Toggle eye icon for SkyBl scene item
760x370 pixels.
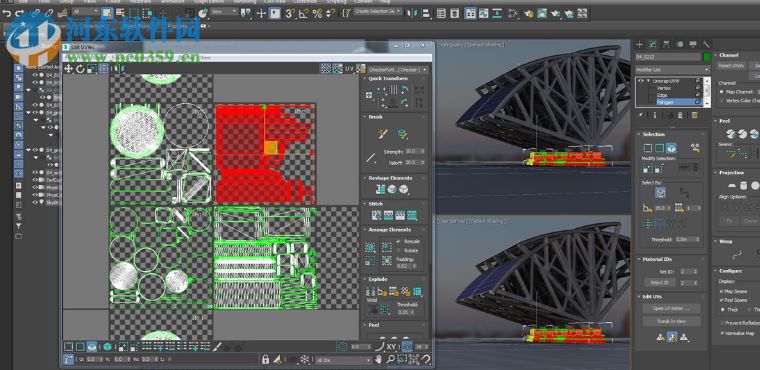[x=35, y=202]
